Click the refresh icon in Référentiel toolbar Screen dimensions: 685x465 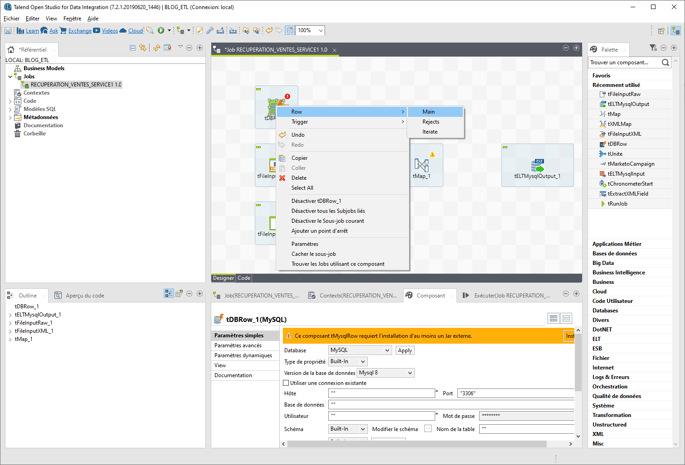(x=156, y=48)
